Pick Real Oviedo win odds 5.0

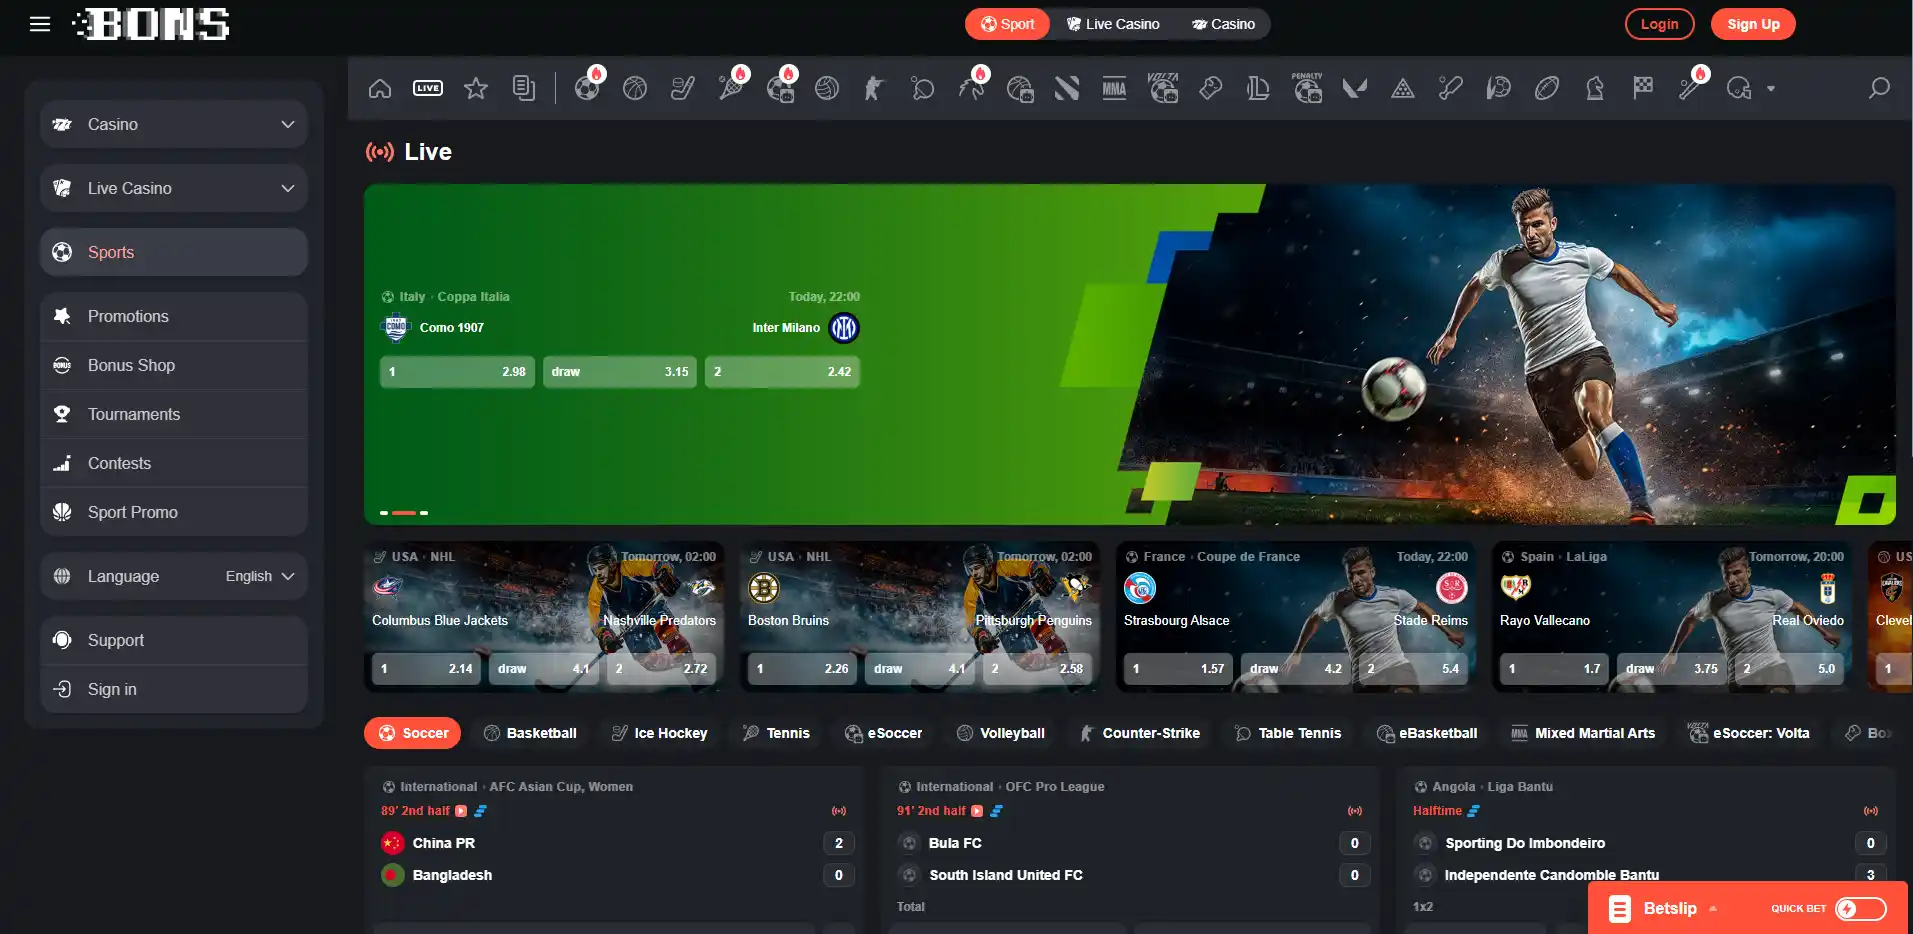click(x=1790, y=669)
